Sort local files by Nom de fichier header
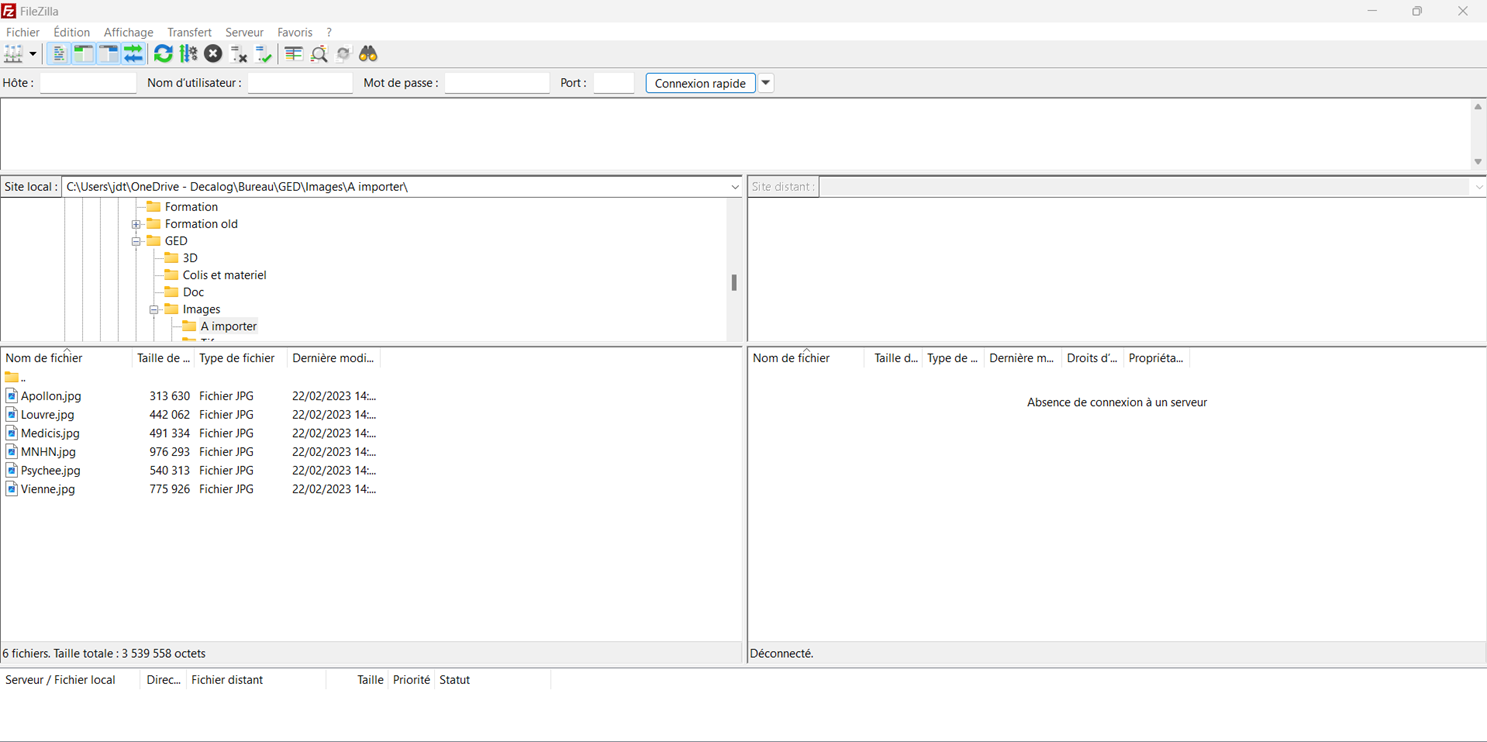This screenshot has width=1487, height=742. [x=66, y=358]
